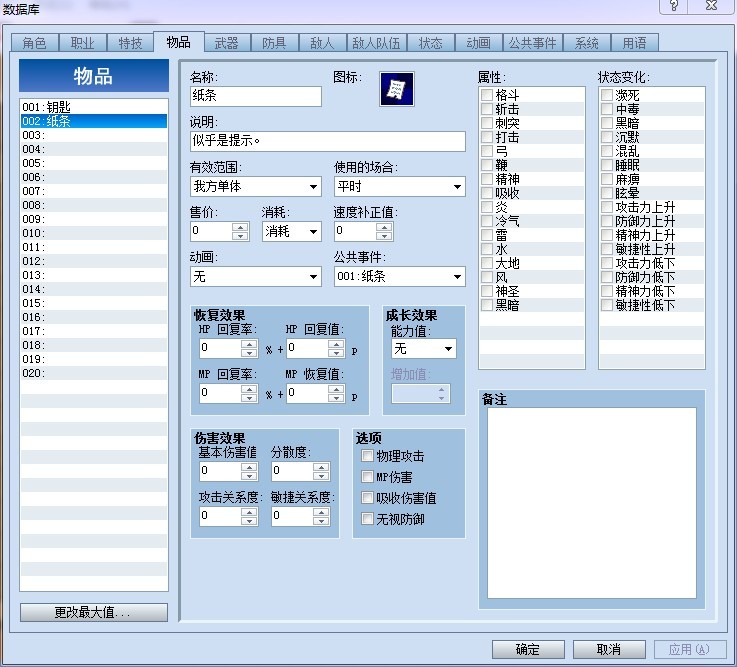Click the 取消 button

609,650
